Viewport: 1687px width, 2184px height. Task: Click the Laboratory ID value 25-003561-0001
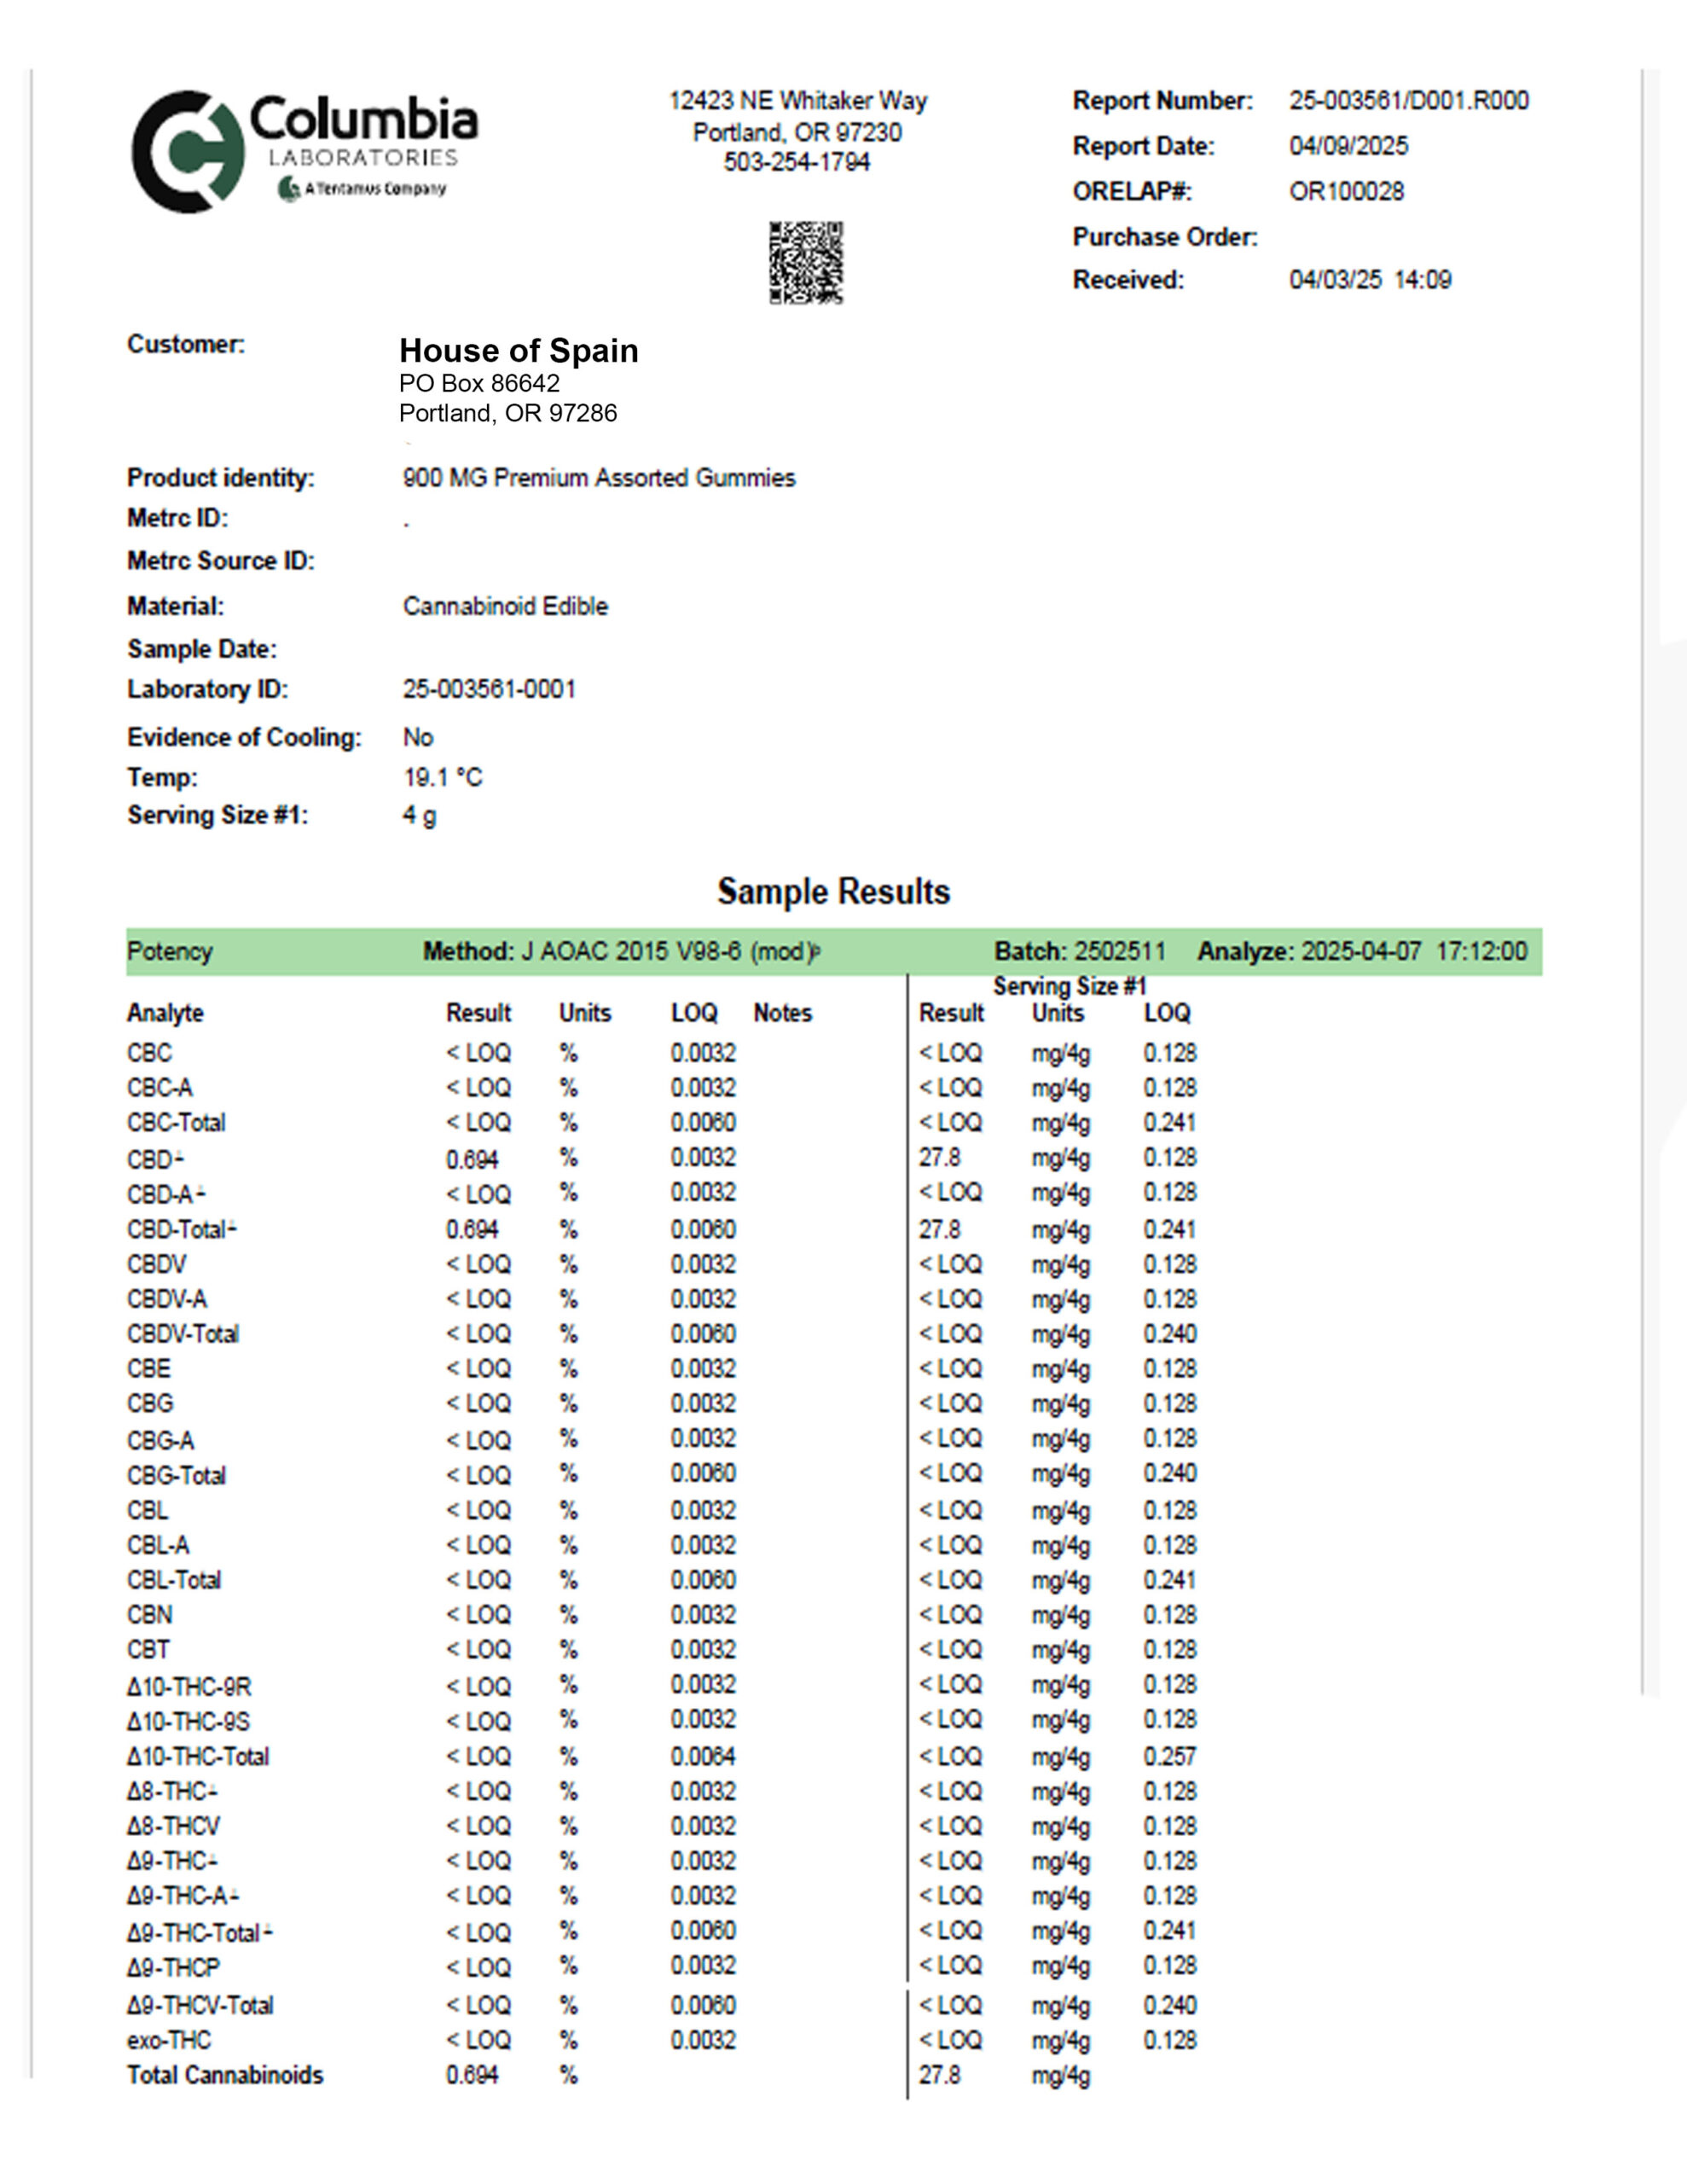pyautogui.click(x=489, y=689)
